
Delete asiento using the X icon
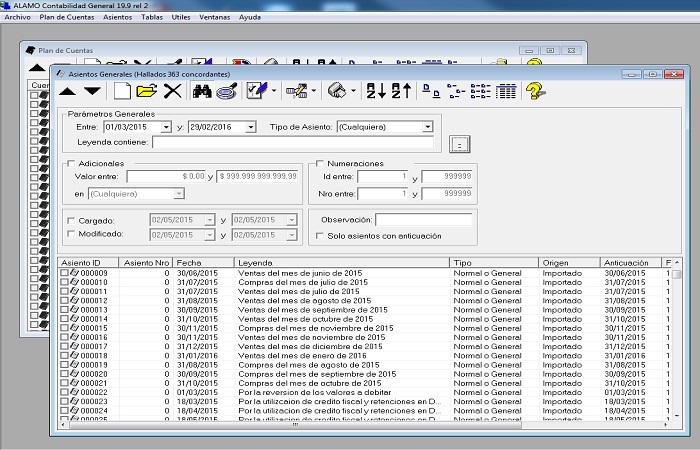[172, 91]
